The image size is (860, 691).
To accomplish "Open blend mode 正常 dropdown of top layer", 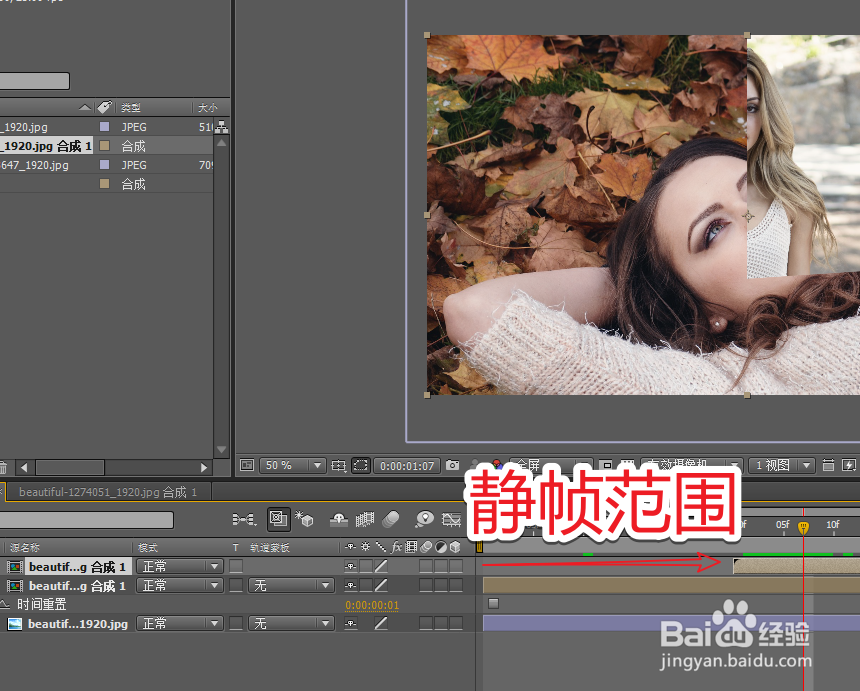I will coord(179,566).
